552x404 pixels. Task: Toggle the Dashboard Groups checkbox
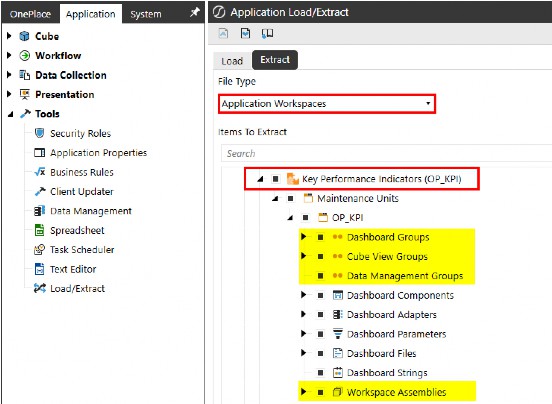[x=320, y=237]
